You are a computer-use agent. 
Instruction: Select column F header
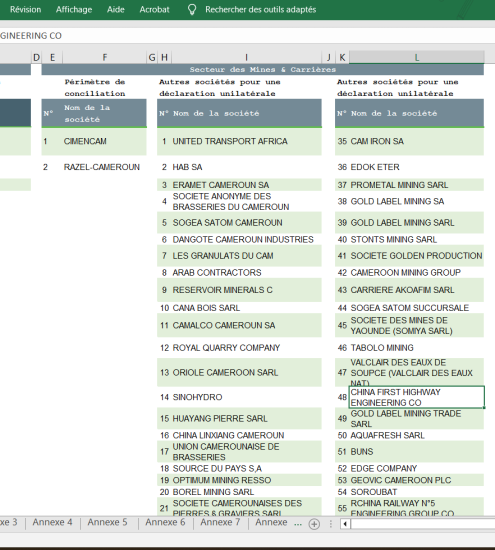coord(105,57)
